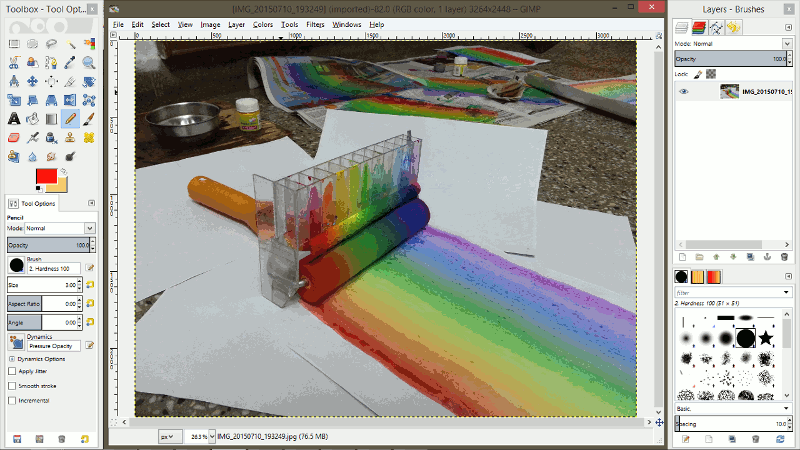Screen dimensions: 800x450
Task: Select the Bucket Fill tool
Action: pos(33,119)
